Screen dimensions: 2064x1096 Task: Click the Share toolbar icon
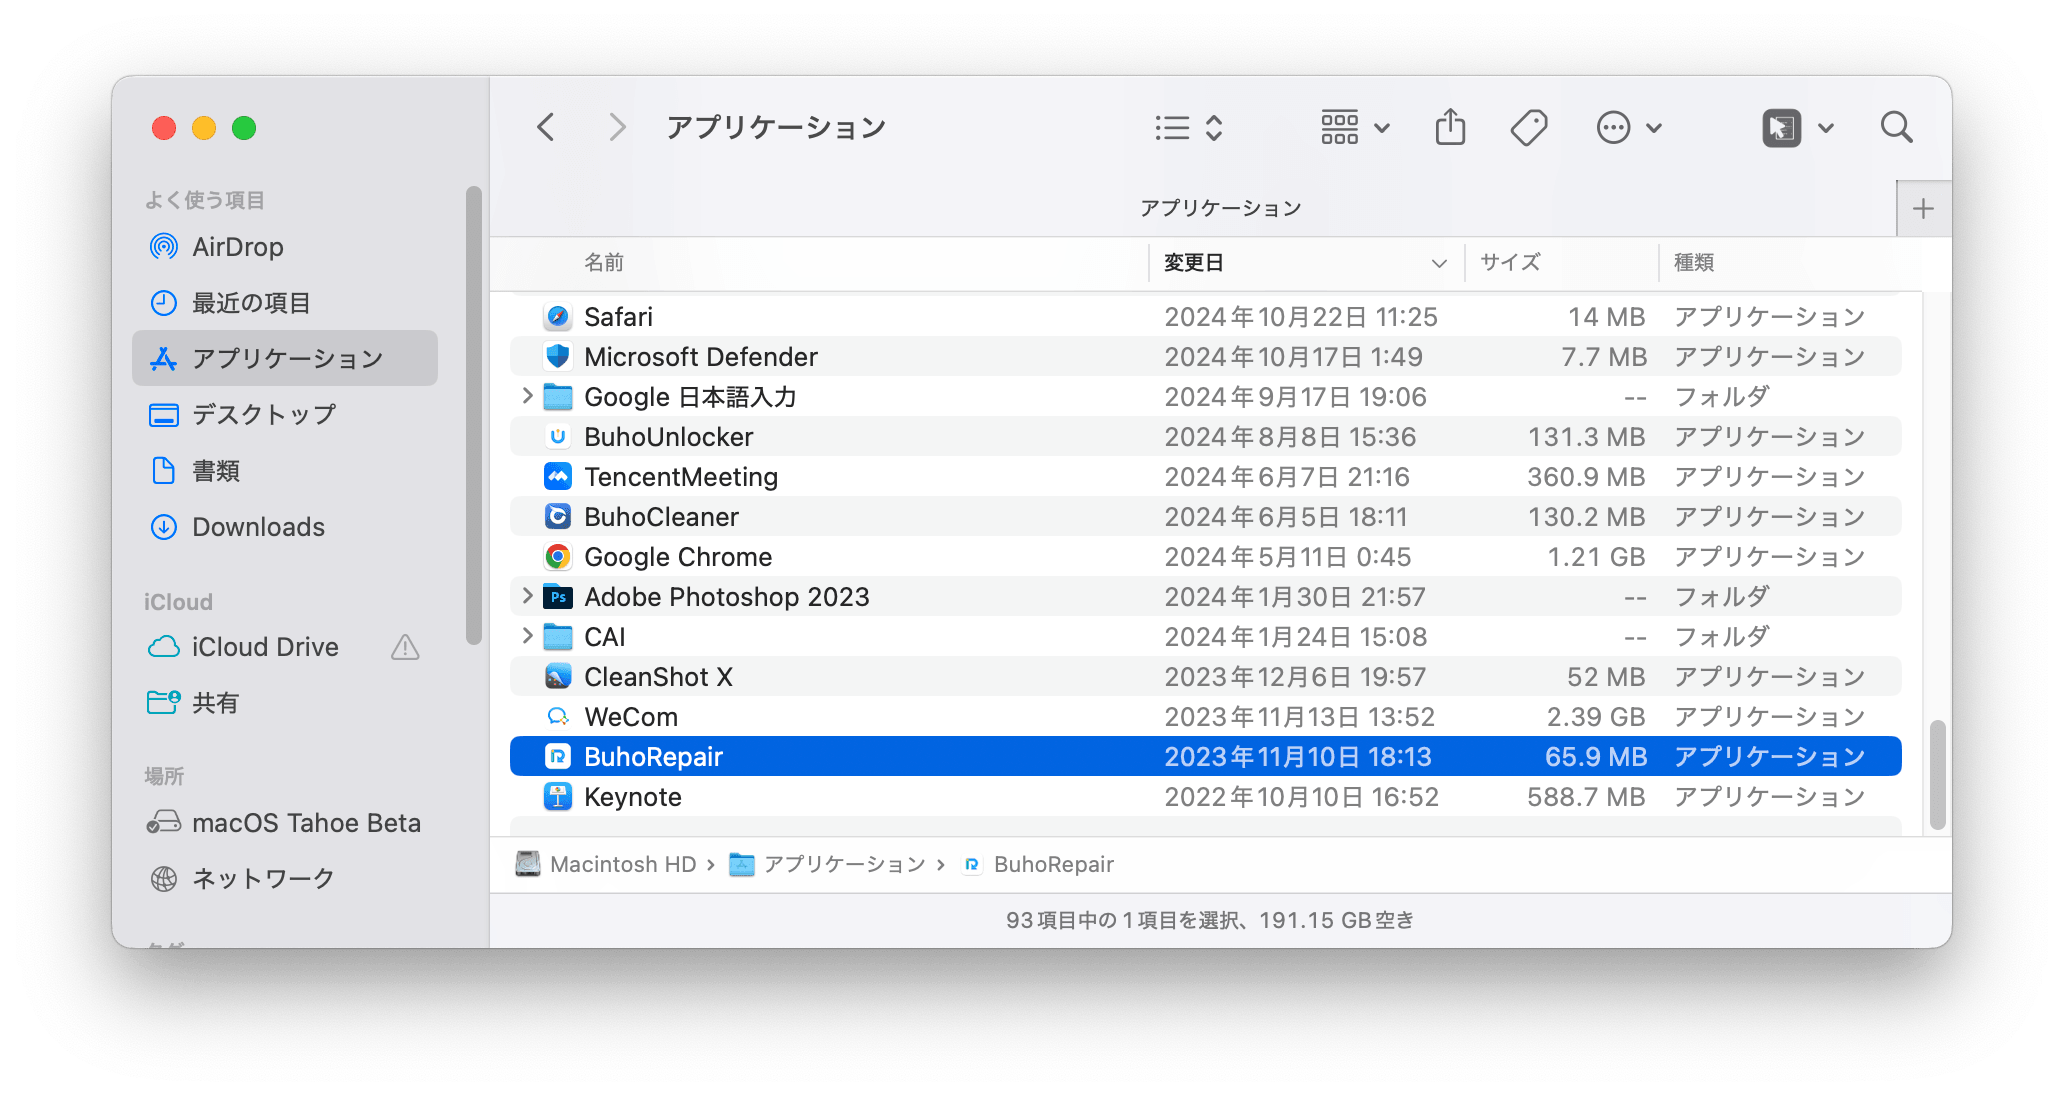point(1450,127)
